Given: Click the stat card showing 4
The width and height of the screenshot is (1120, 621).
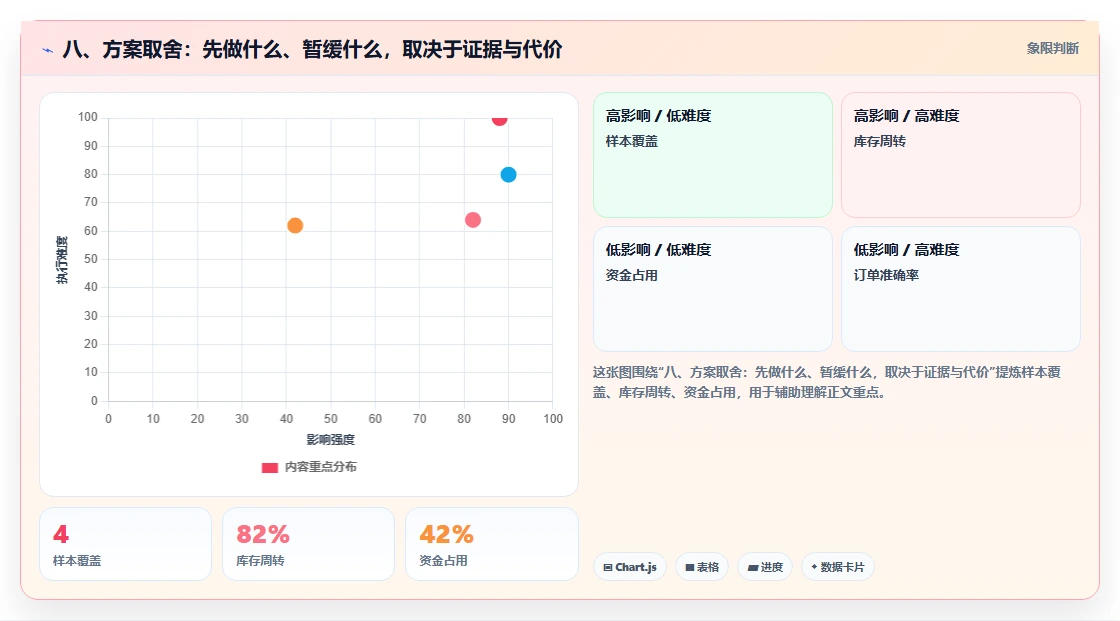Looking at the screenshot, I should [x=126, y=544].
